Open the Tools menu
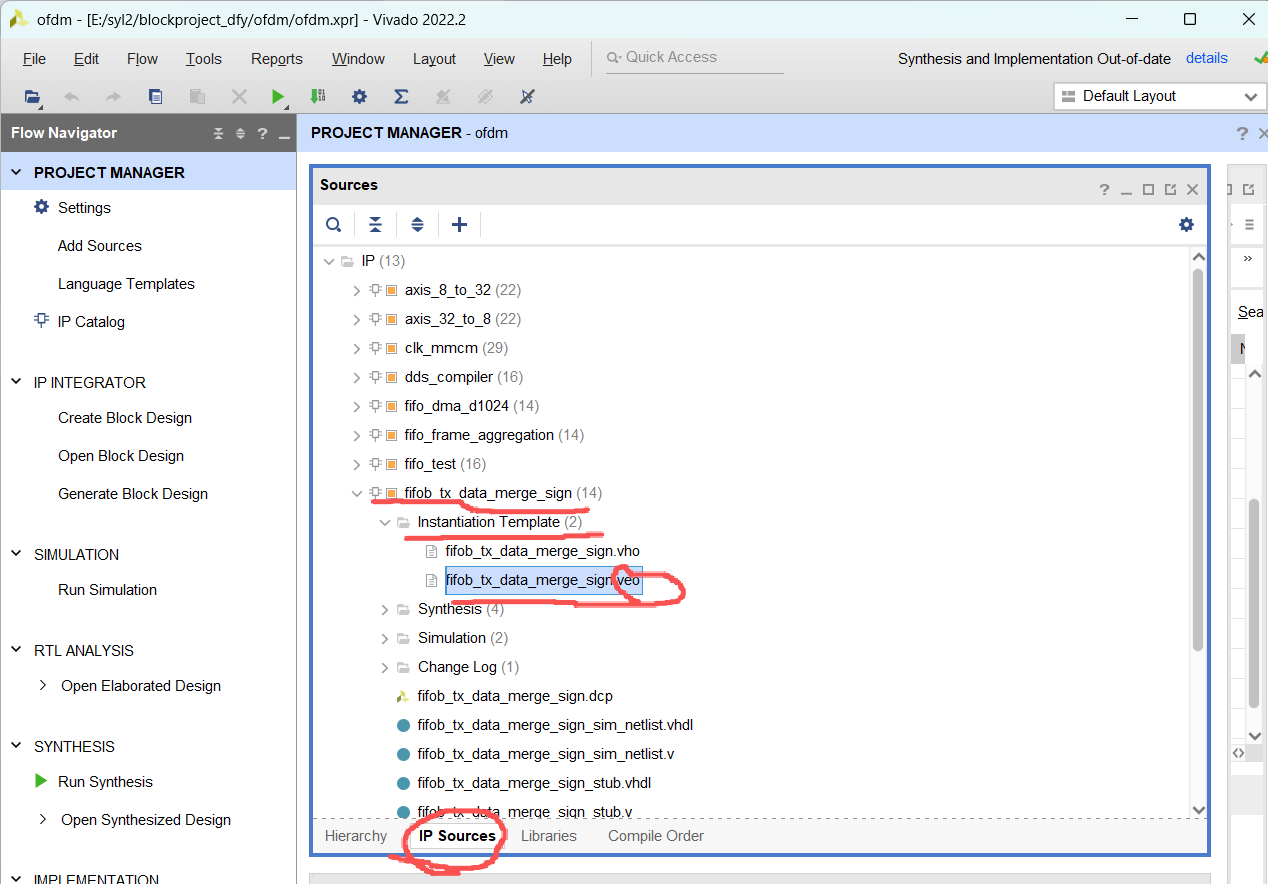Viewport: 1268px width, 884px height. pyautogui.click(x=203, y=59)
